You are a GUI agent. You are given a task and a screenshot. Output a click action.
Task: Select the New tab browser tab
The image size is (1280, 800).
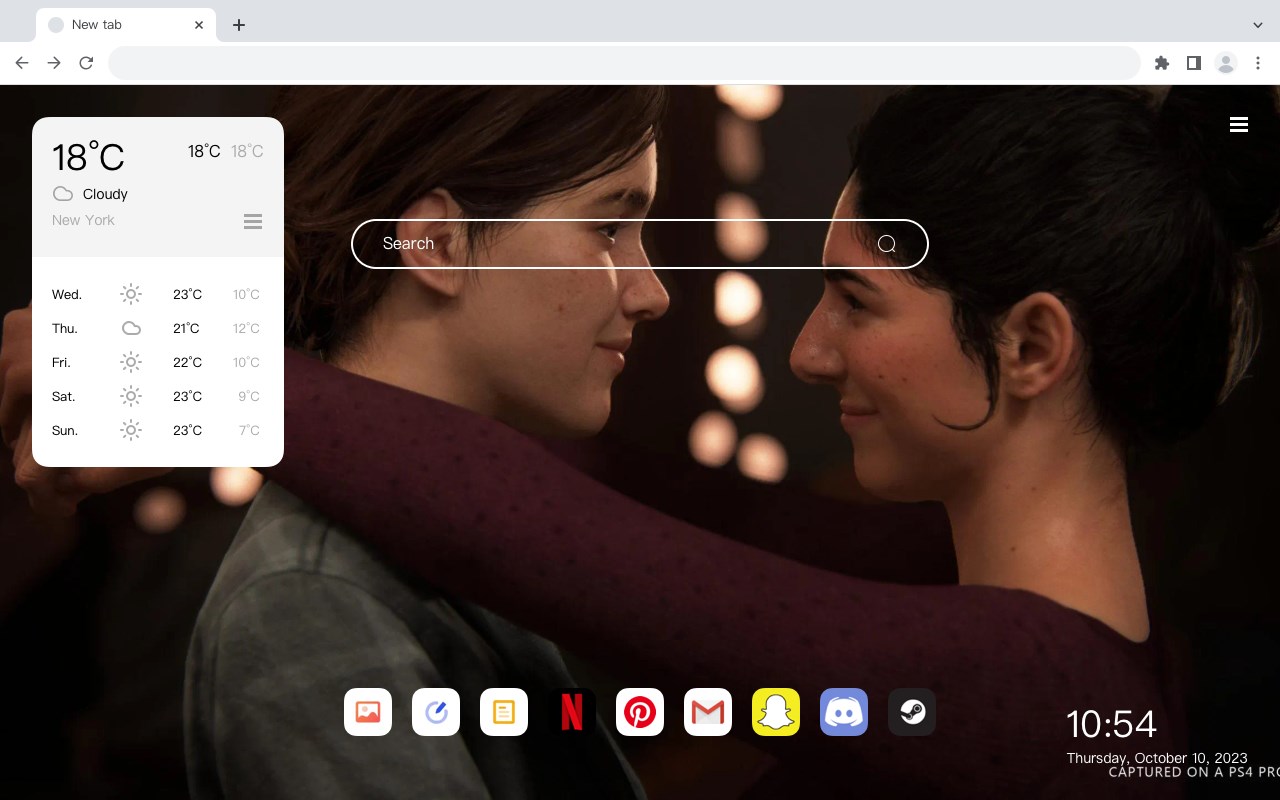tap(126, 25)
